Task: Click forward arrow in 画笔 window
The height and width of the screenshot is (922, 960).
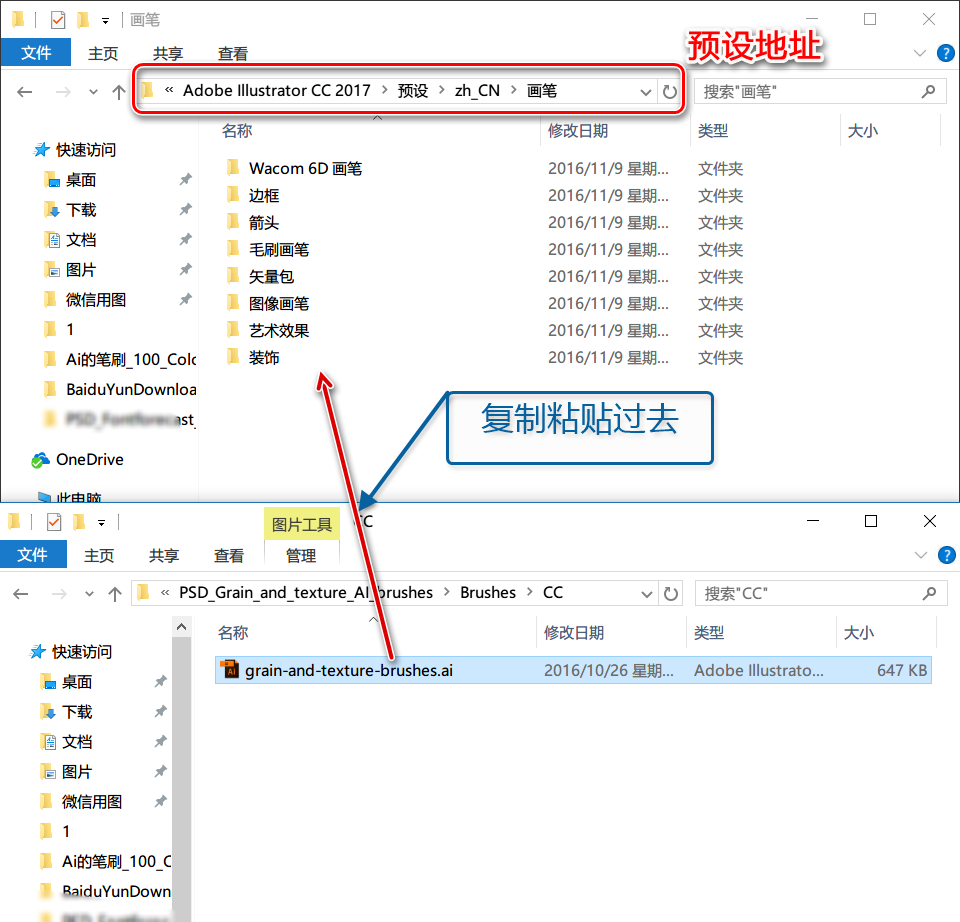Action: pos(63,92)
